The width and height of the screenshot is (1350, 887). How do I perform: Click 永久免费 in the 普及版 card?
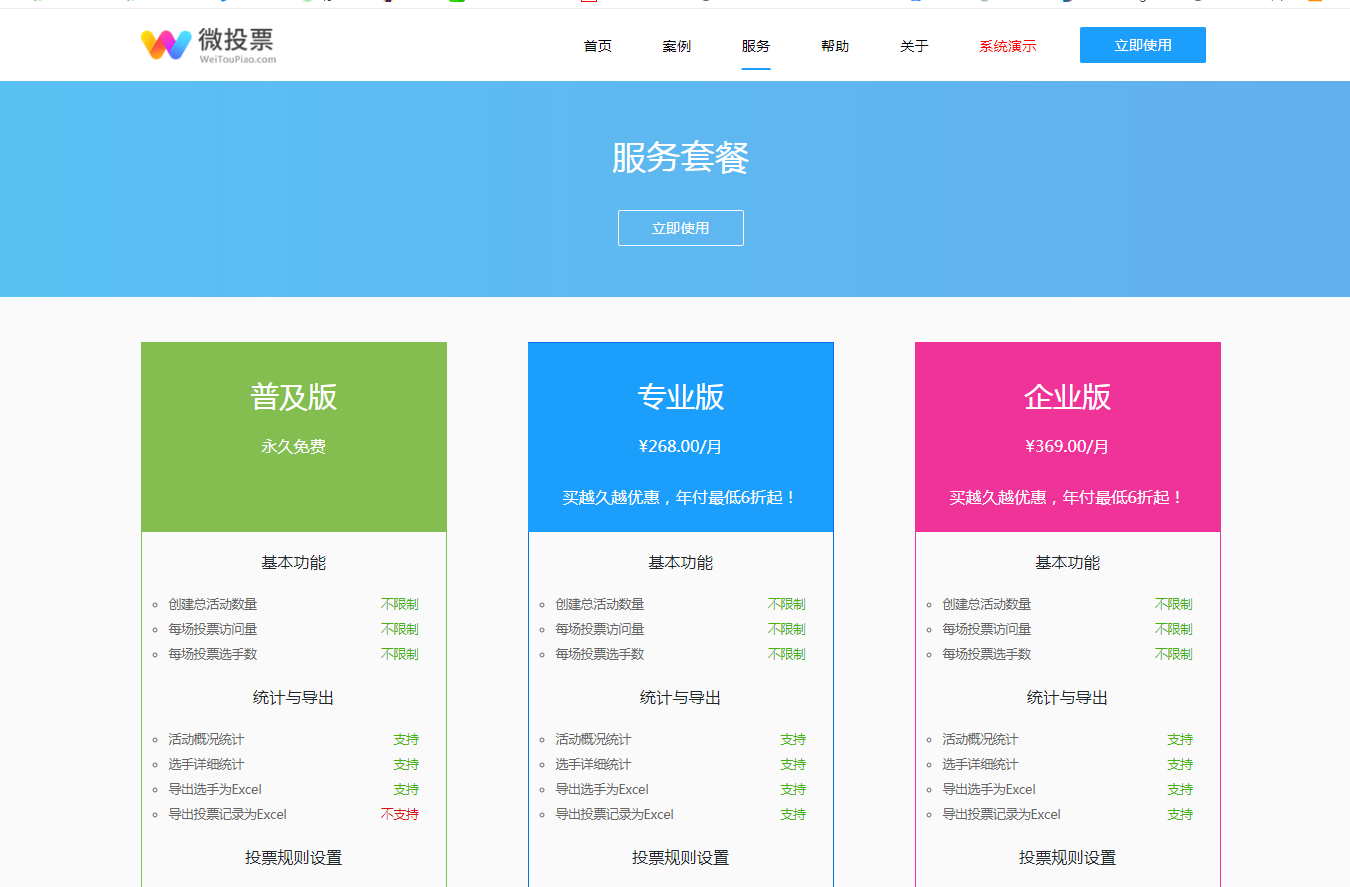[293, 447]
